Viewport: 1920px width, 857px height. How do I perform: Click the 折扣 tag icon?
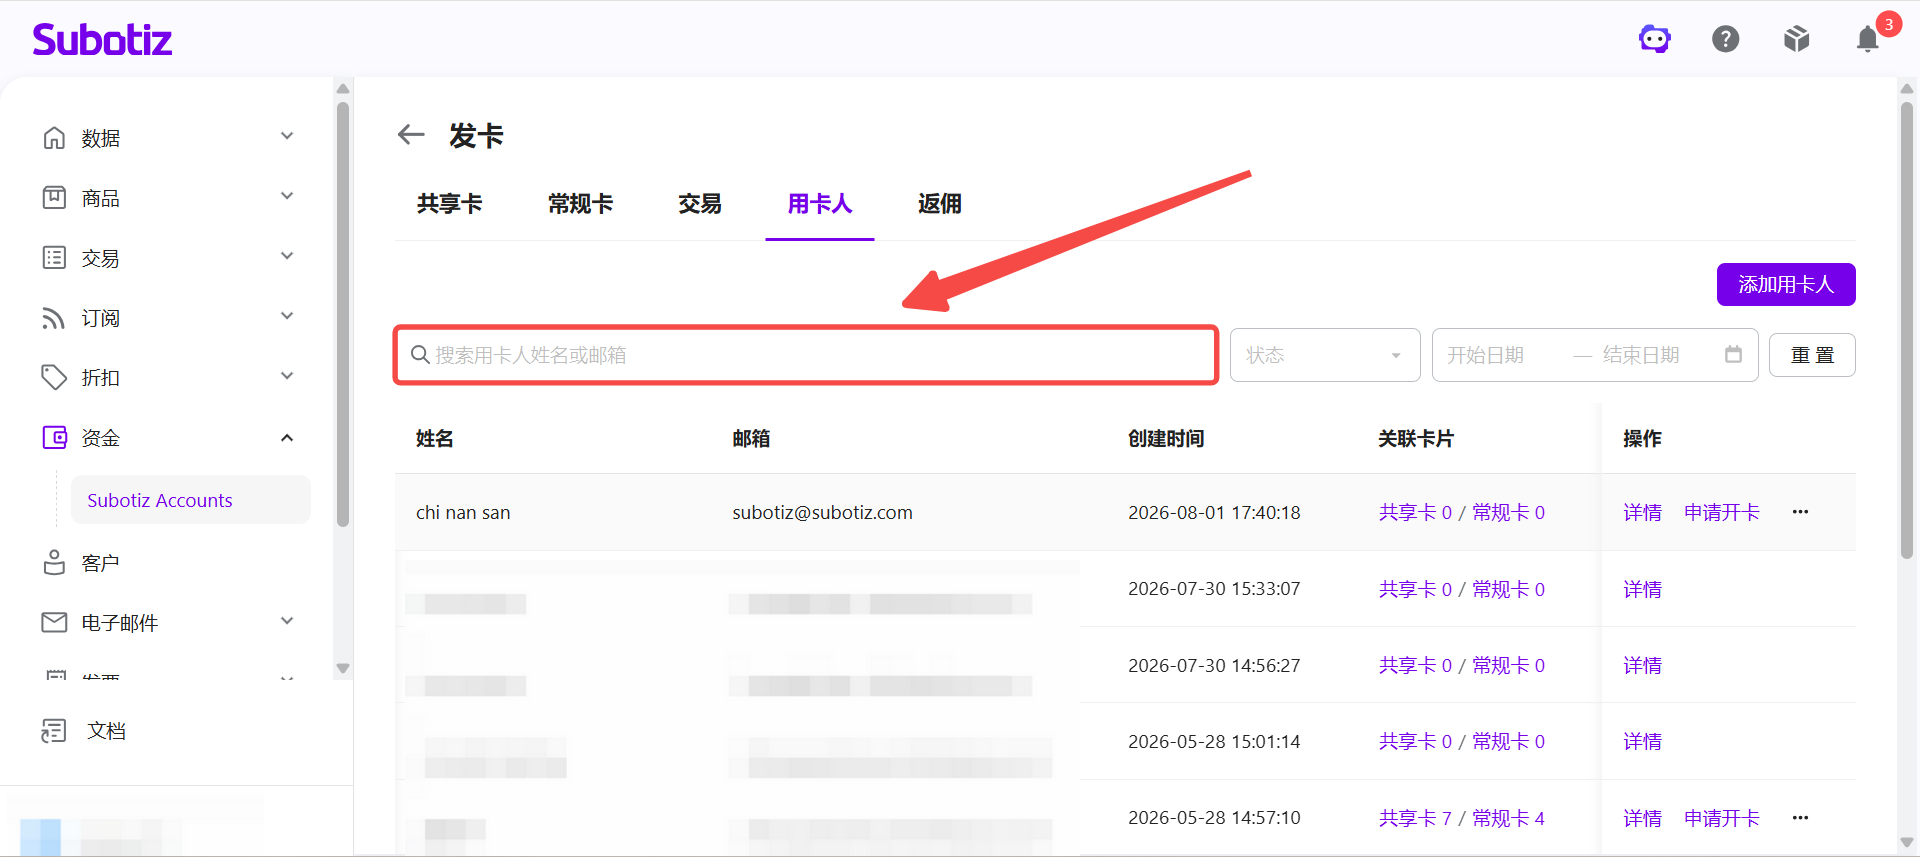tap(54, 377)
